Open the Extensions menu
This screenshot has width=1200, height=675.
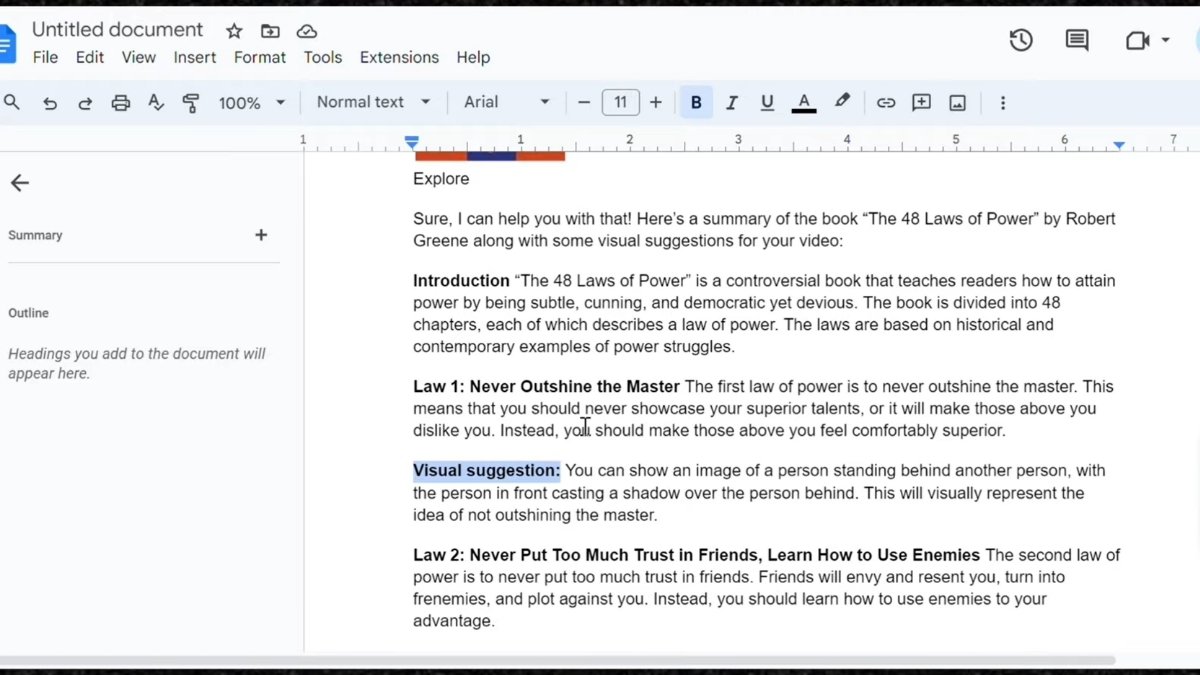[x=399, y=57]
